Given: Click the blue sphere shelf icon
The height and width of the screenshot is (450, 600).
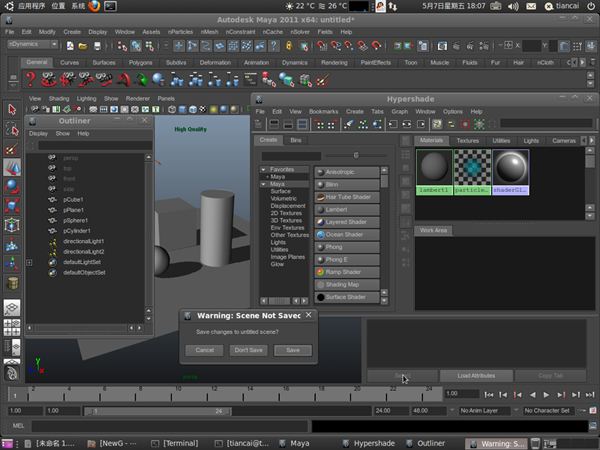Looking at the screenshot, I should (x=158, y=80).
